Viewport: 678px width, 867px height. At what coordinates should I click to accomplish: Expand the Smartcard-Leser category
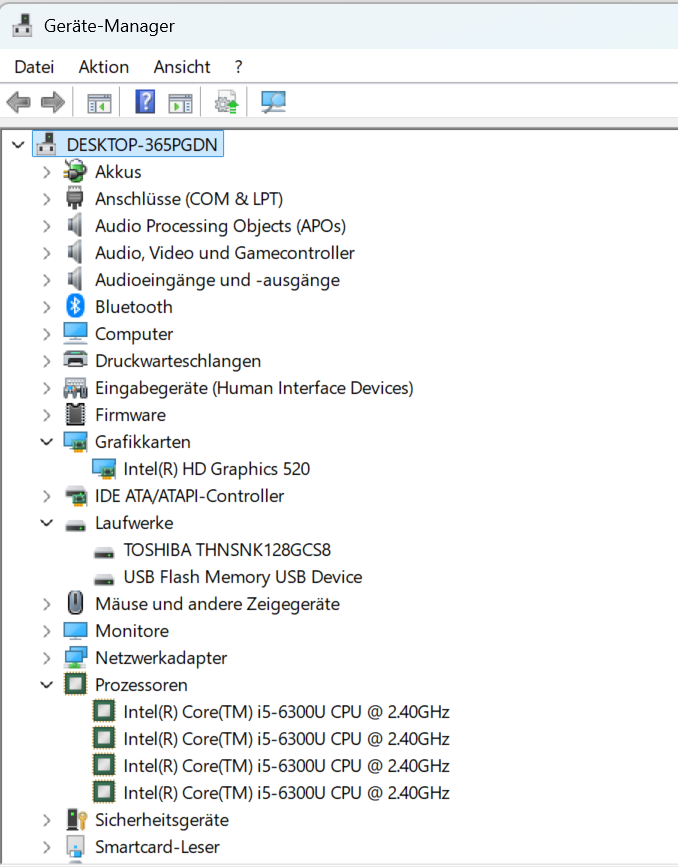tap(47, 847)
